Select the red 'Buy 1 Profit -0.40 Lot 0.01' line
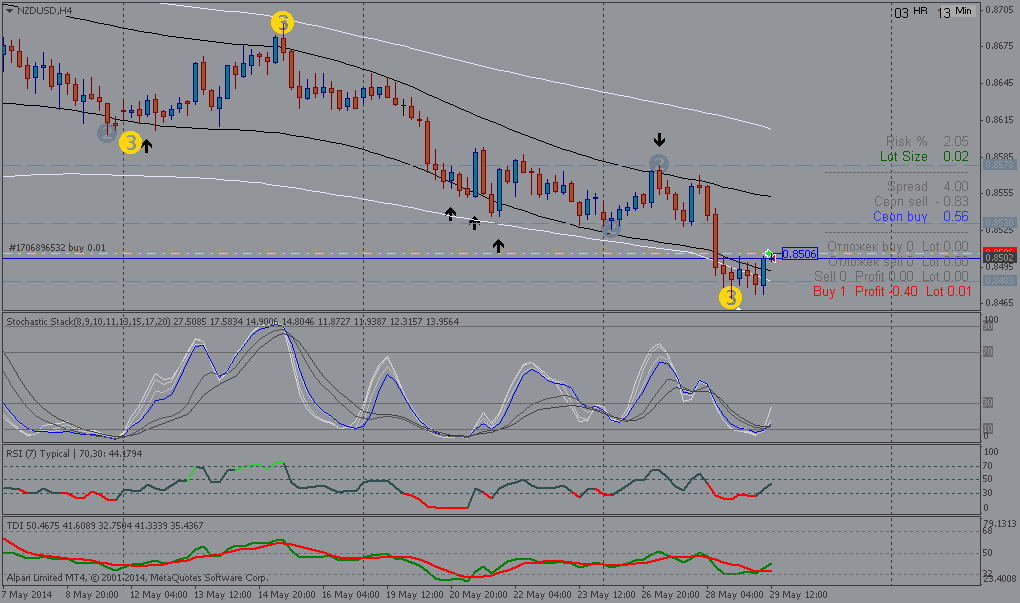The width and height of the screenshot is (1020, 603). point(892,291)
